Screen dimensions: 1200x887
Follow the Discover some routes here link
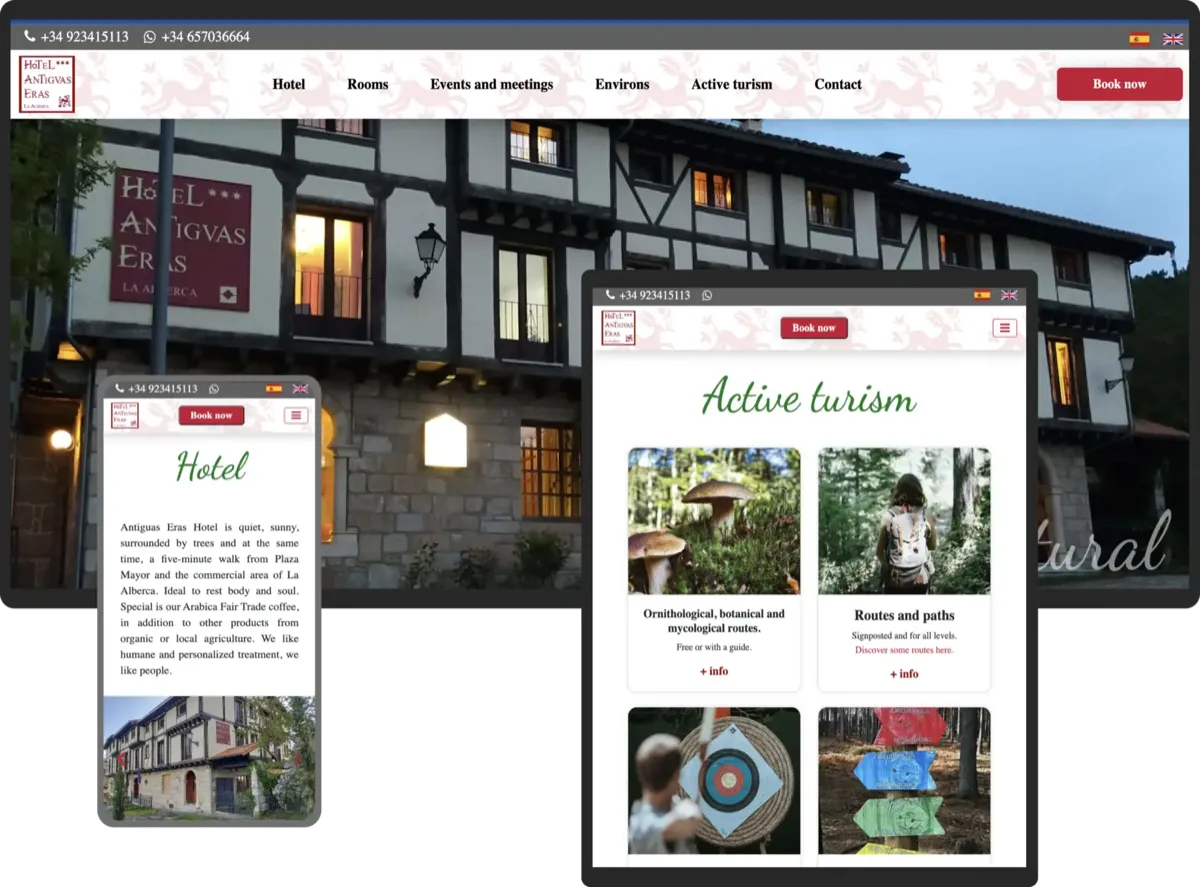(x=904, y=650)
